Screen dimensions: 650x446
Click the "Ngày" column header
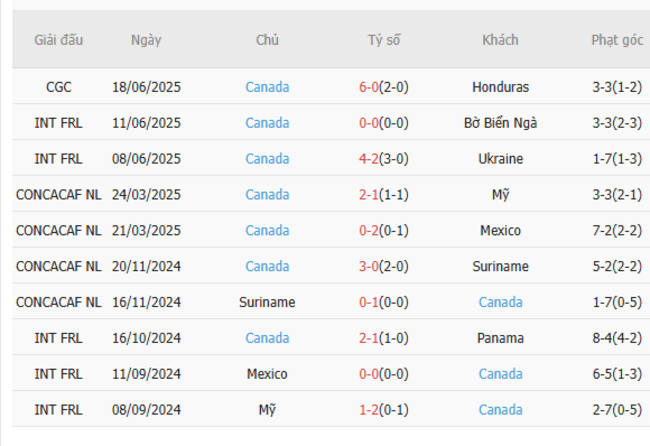tap(146, 40)
